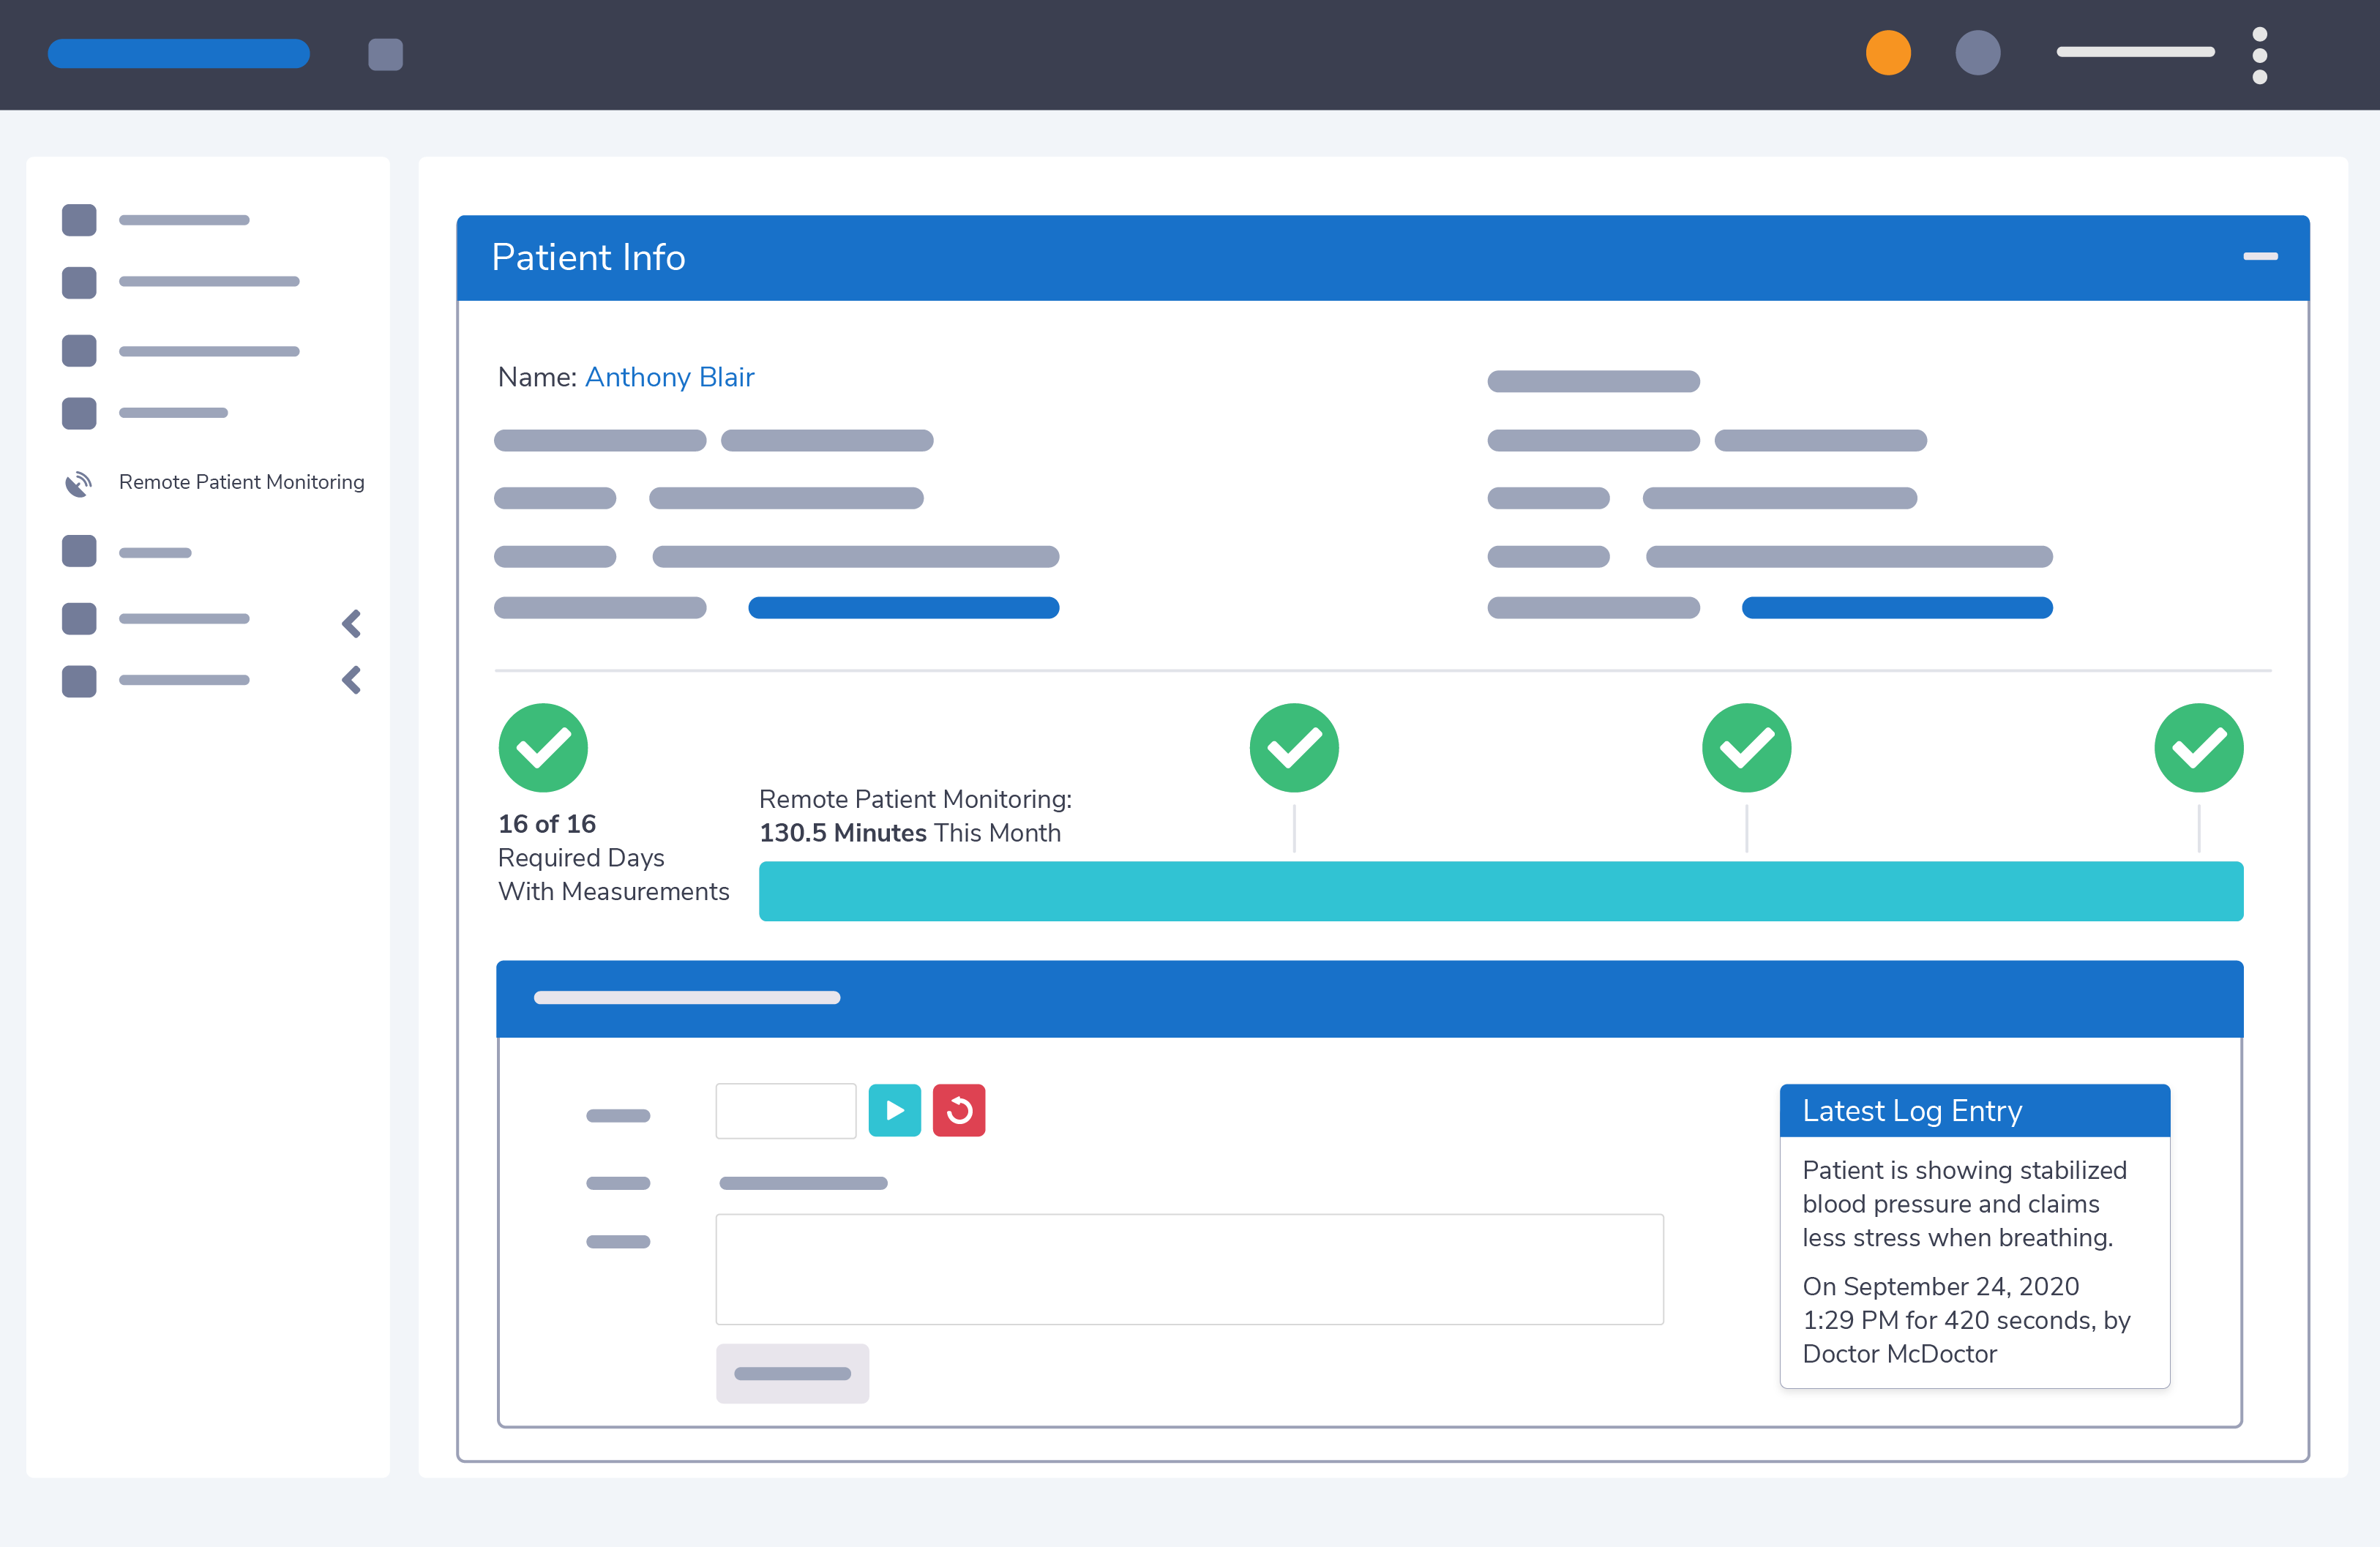
Task: Click the green checkmark for 16 of 16 days
Action: (543, 747)
